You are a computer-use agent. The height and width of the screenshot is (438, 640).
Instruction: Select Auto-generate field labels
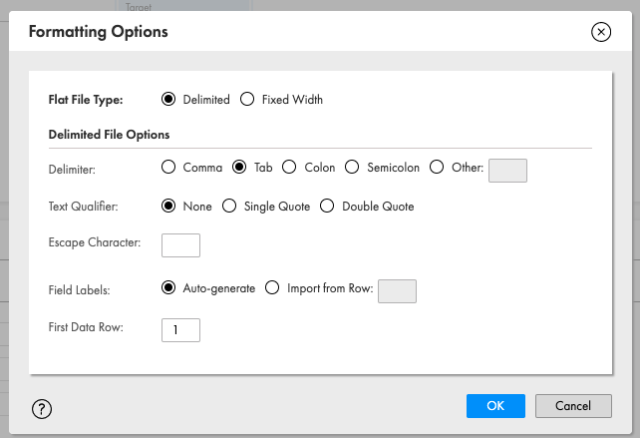pyautogui.click(x=168, y=288)
